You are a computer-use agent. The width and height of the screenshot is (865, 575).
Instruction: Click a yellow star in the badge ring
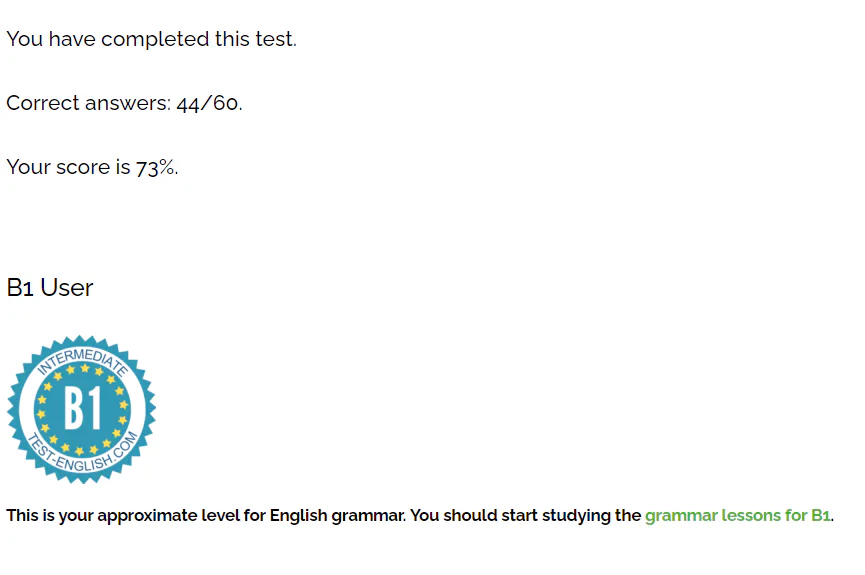[x=84, y=368]
